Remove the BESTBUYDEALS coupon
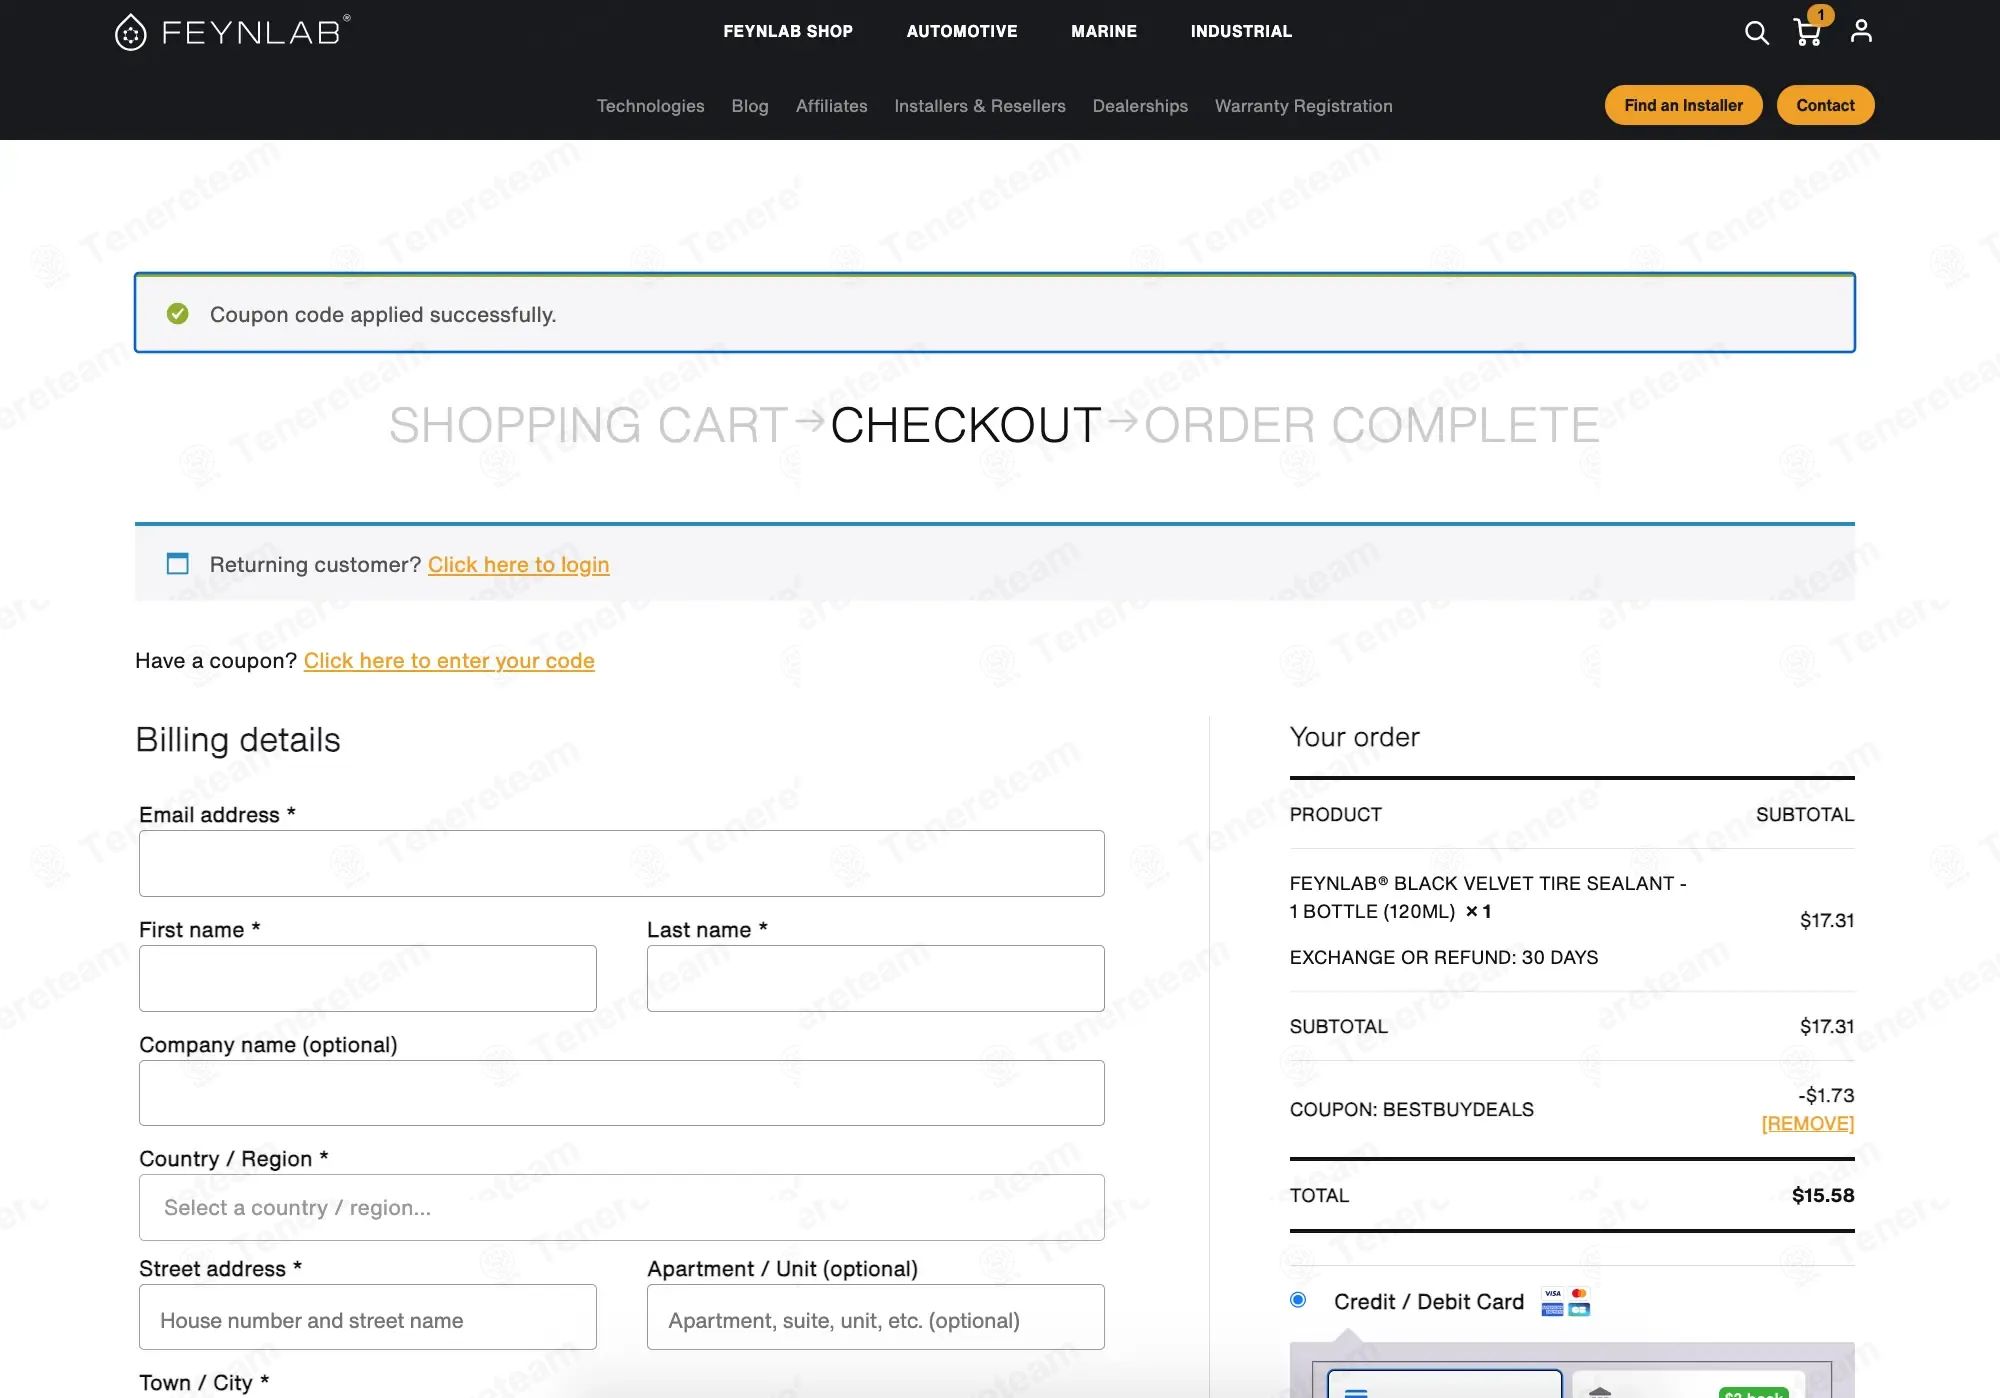 [x=1808, y=1124]
